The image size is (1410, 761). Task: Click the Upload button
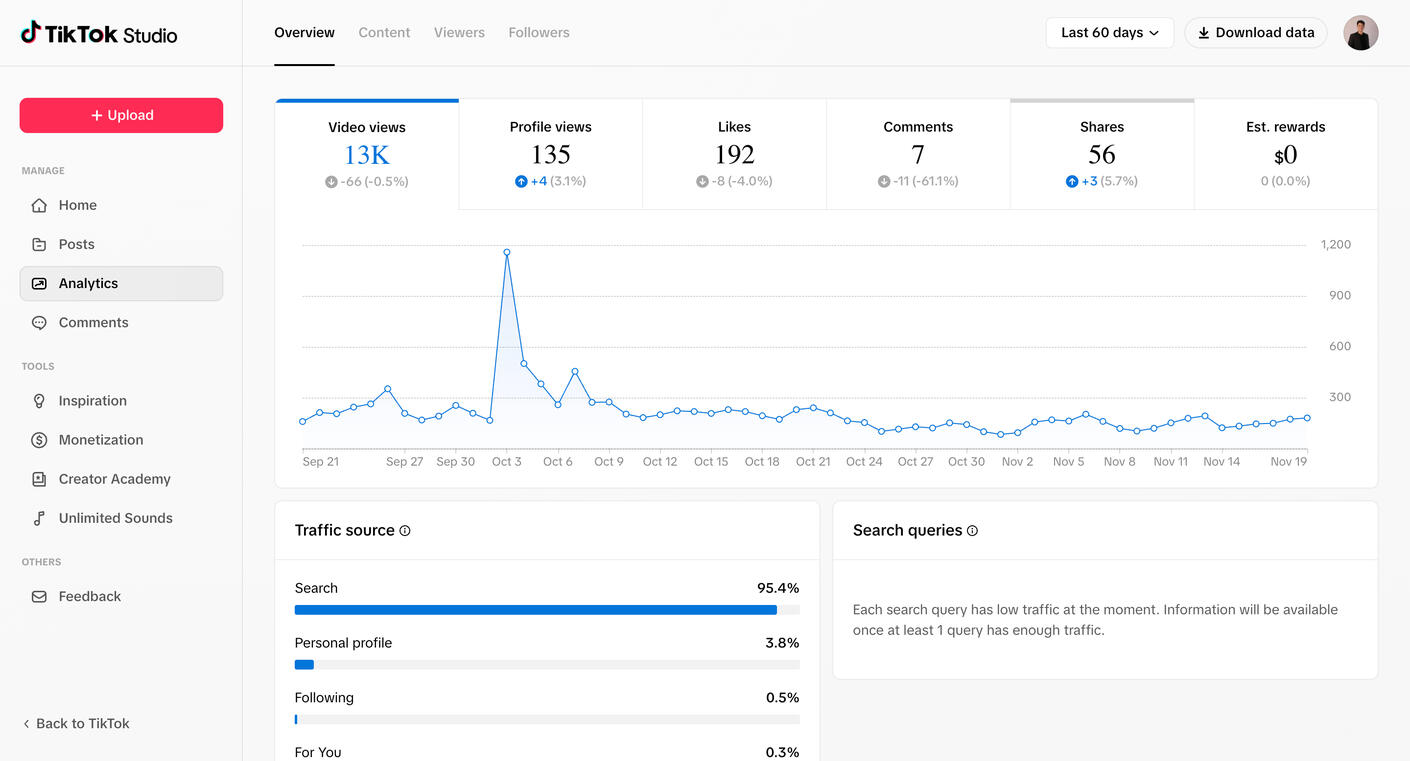pos(121,115)
